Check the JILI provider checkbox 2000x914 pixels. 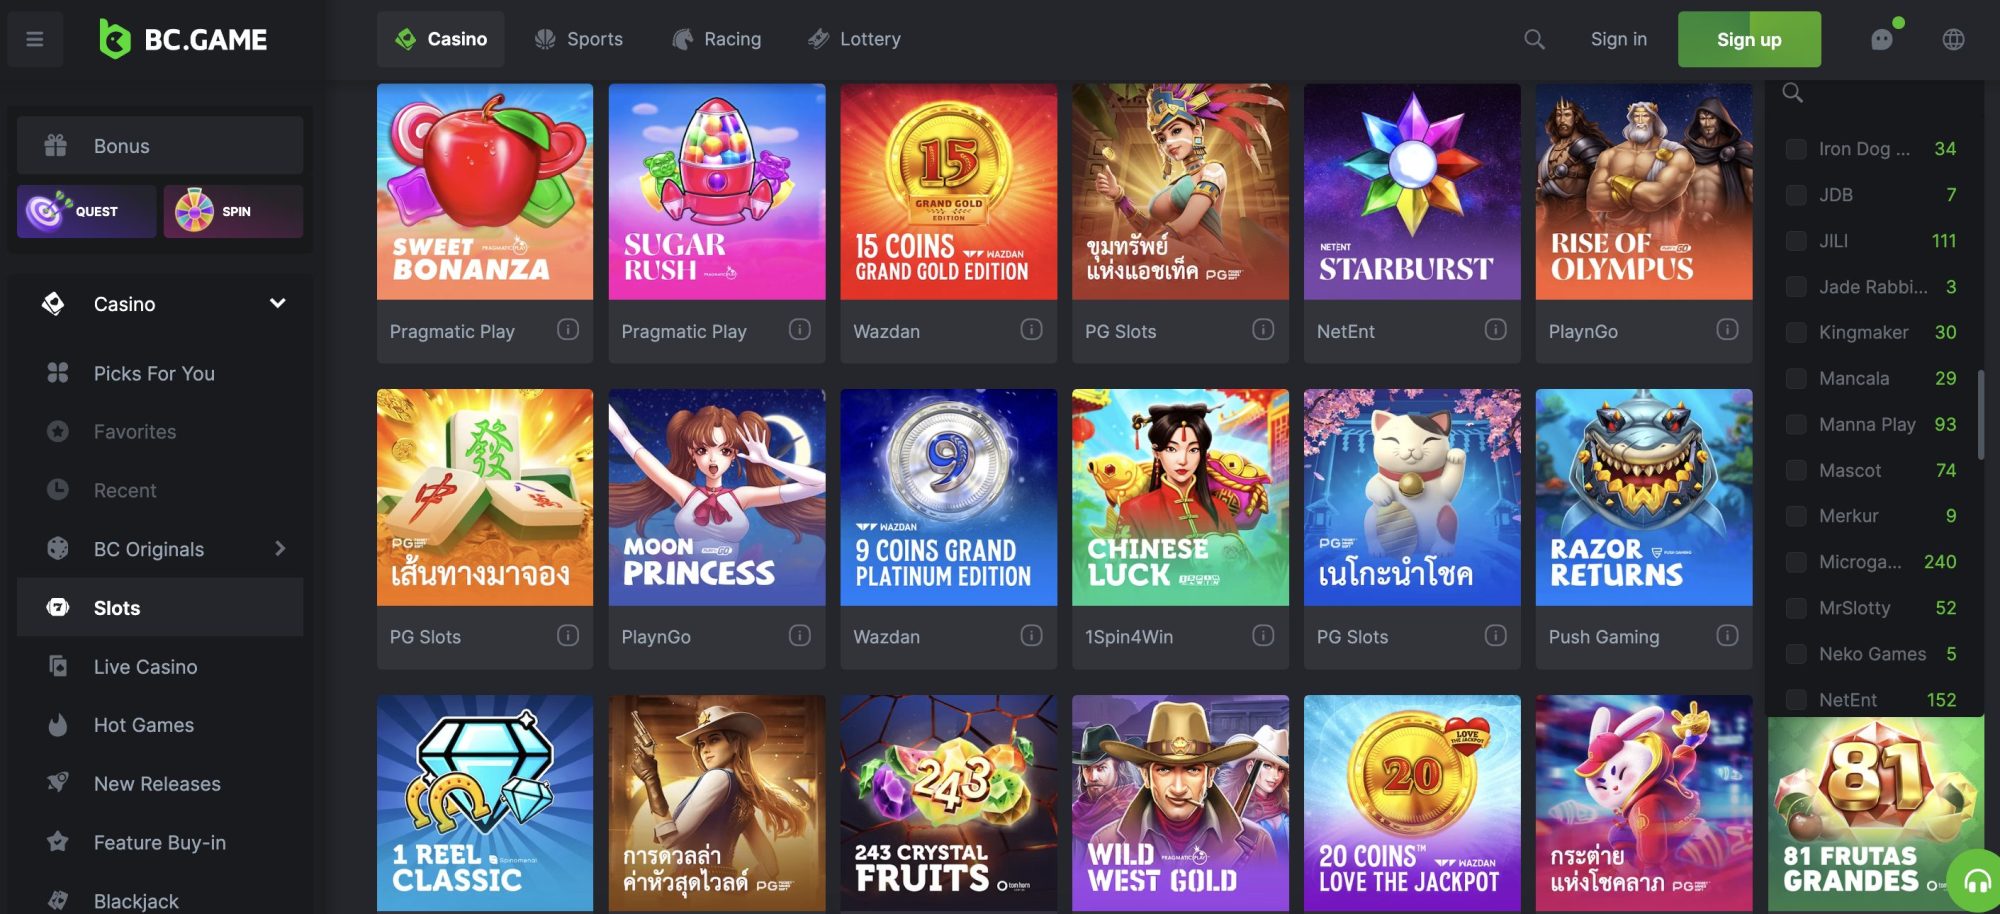coord(1796,241)
